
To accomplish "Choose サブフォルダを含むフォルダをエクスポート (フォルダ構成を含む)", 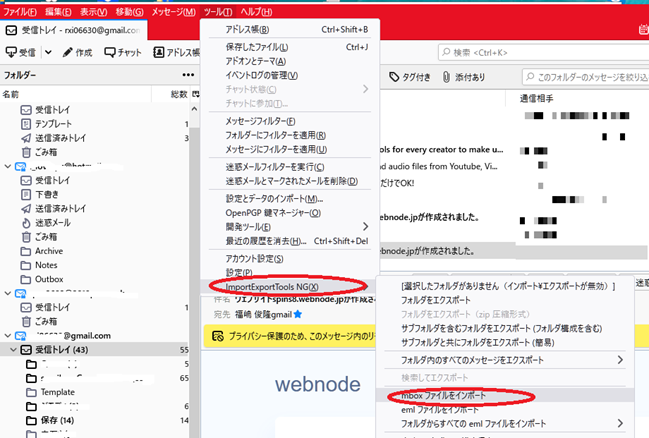I will 505,328.
